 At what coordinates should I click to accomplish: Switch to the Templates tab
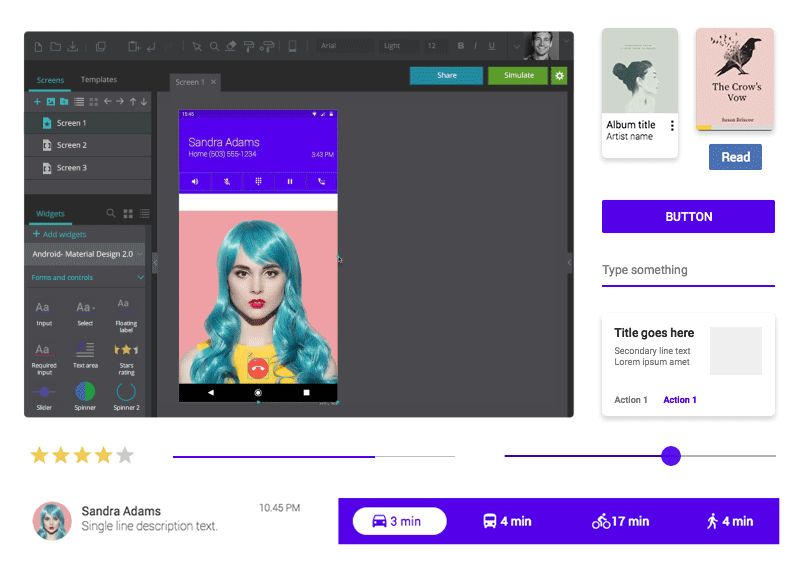click(x=98, y=80)
